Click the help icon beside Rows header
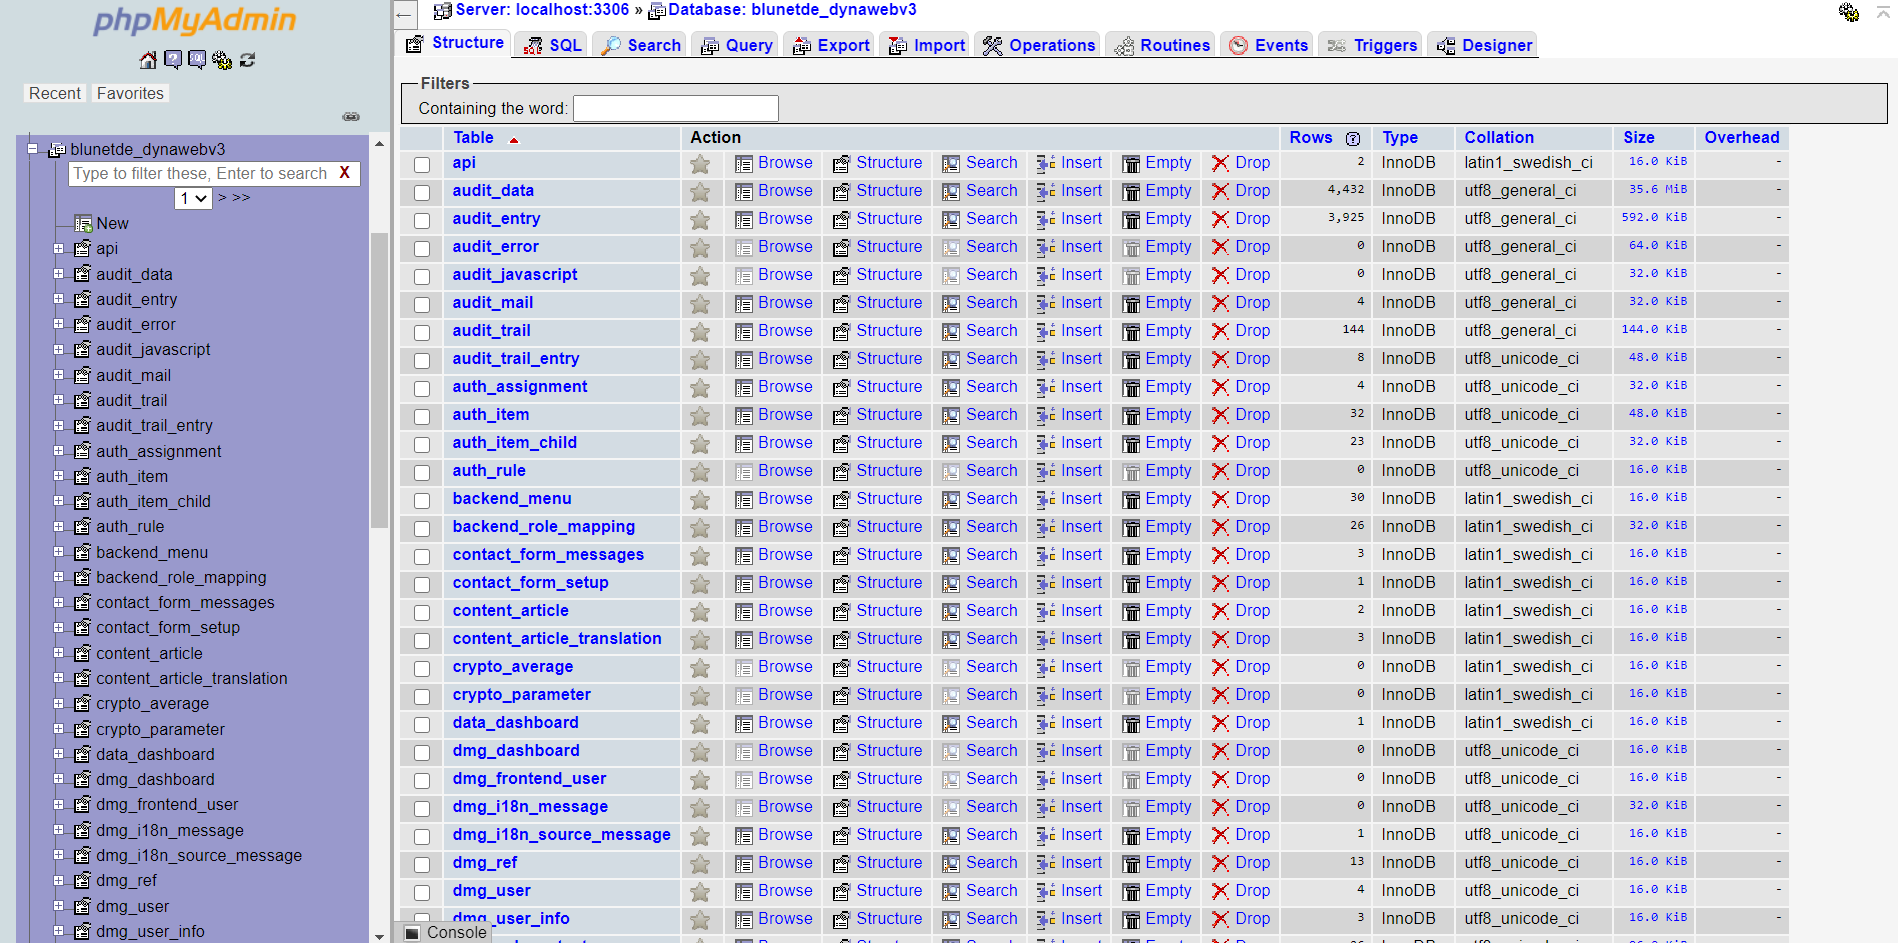This screenshot has height=943, width=1898. [x=1352, y=139]
